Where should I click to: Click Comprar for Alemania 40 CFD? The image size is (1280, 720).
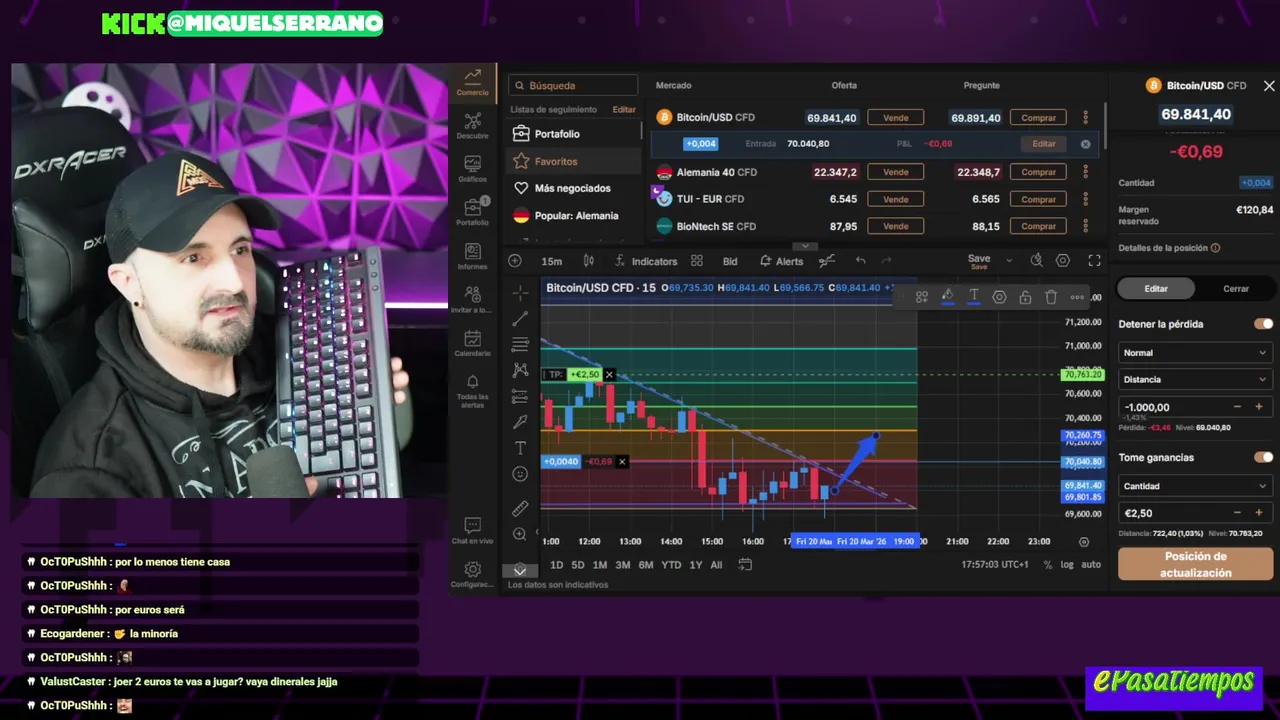(1039, 172)
